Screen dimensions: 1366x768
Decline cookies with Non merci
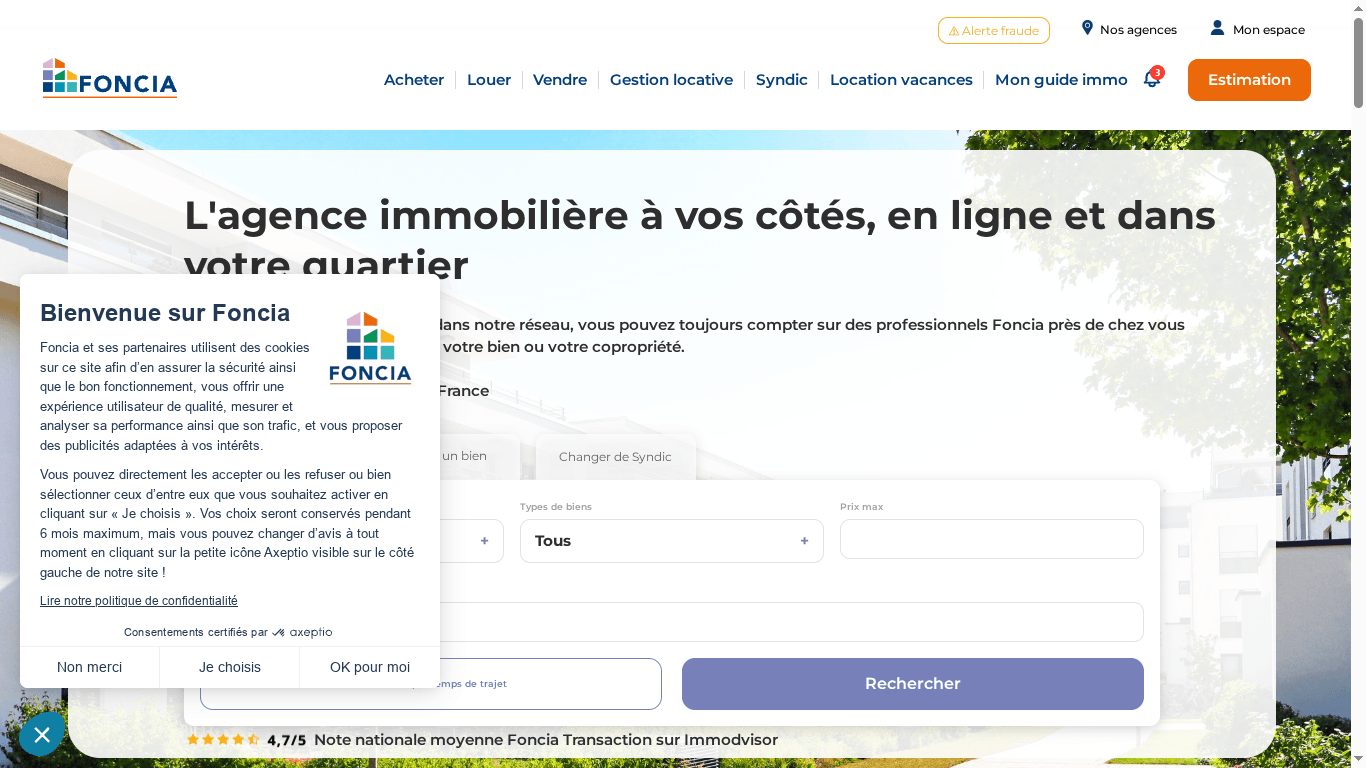(89, 667)
